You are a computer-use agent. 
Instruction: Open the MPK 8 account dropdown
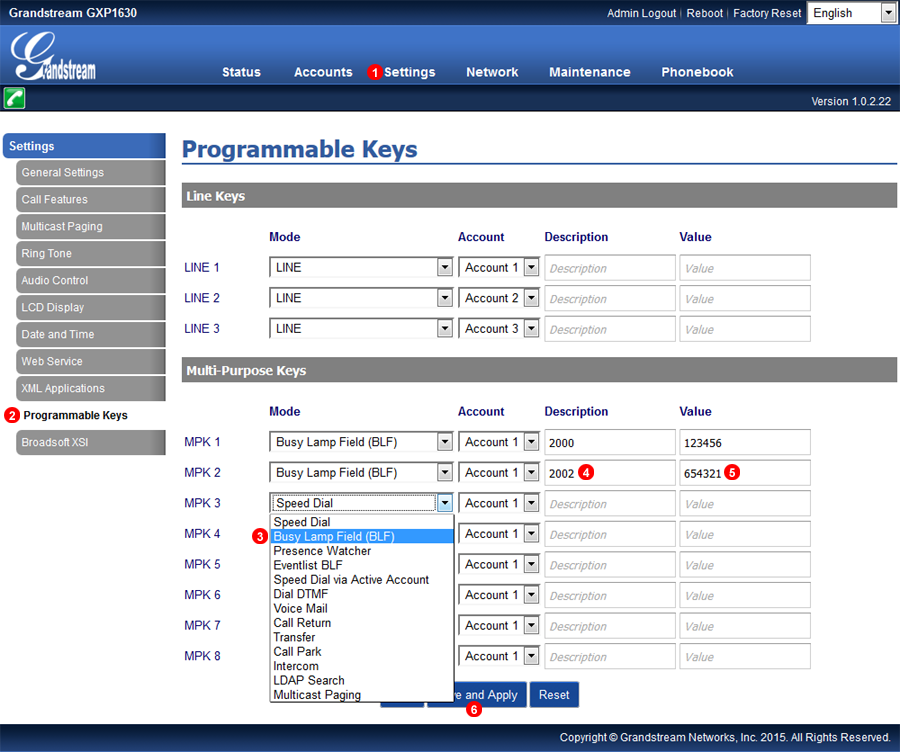(x=499, y=656)
